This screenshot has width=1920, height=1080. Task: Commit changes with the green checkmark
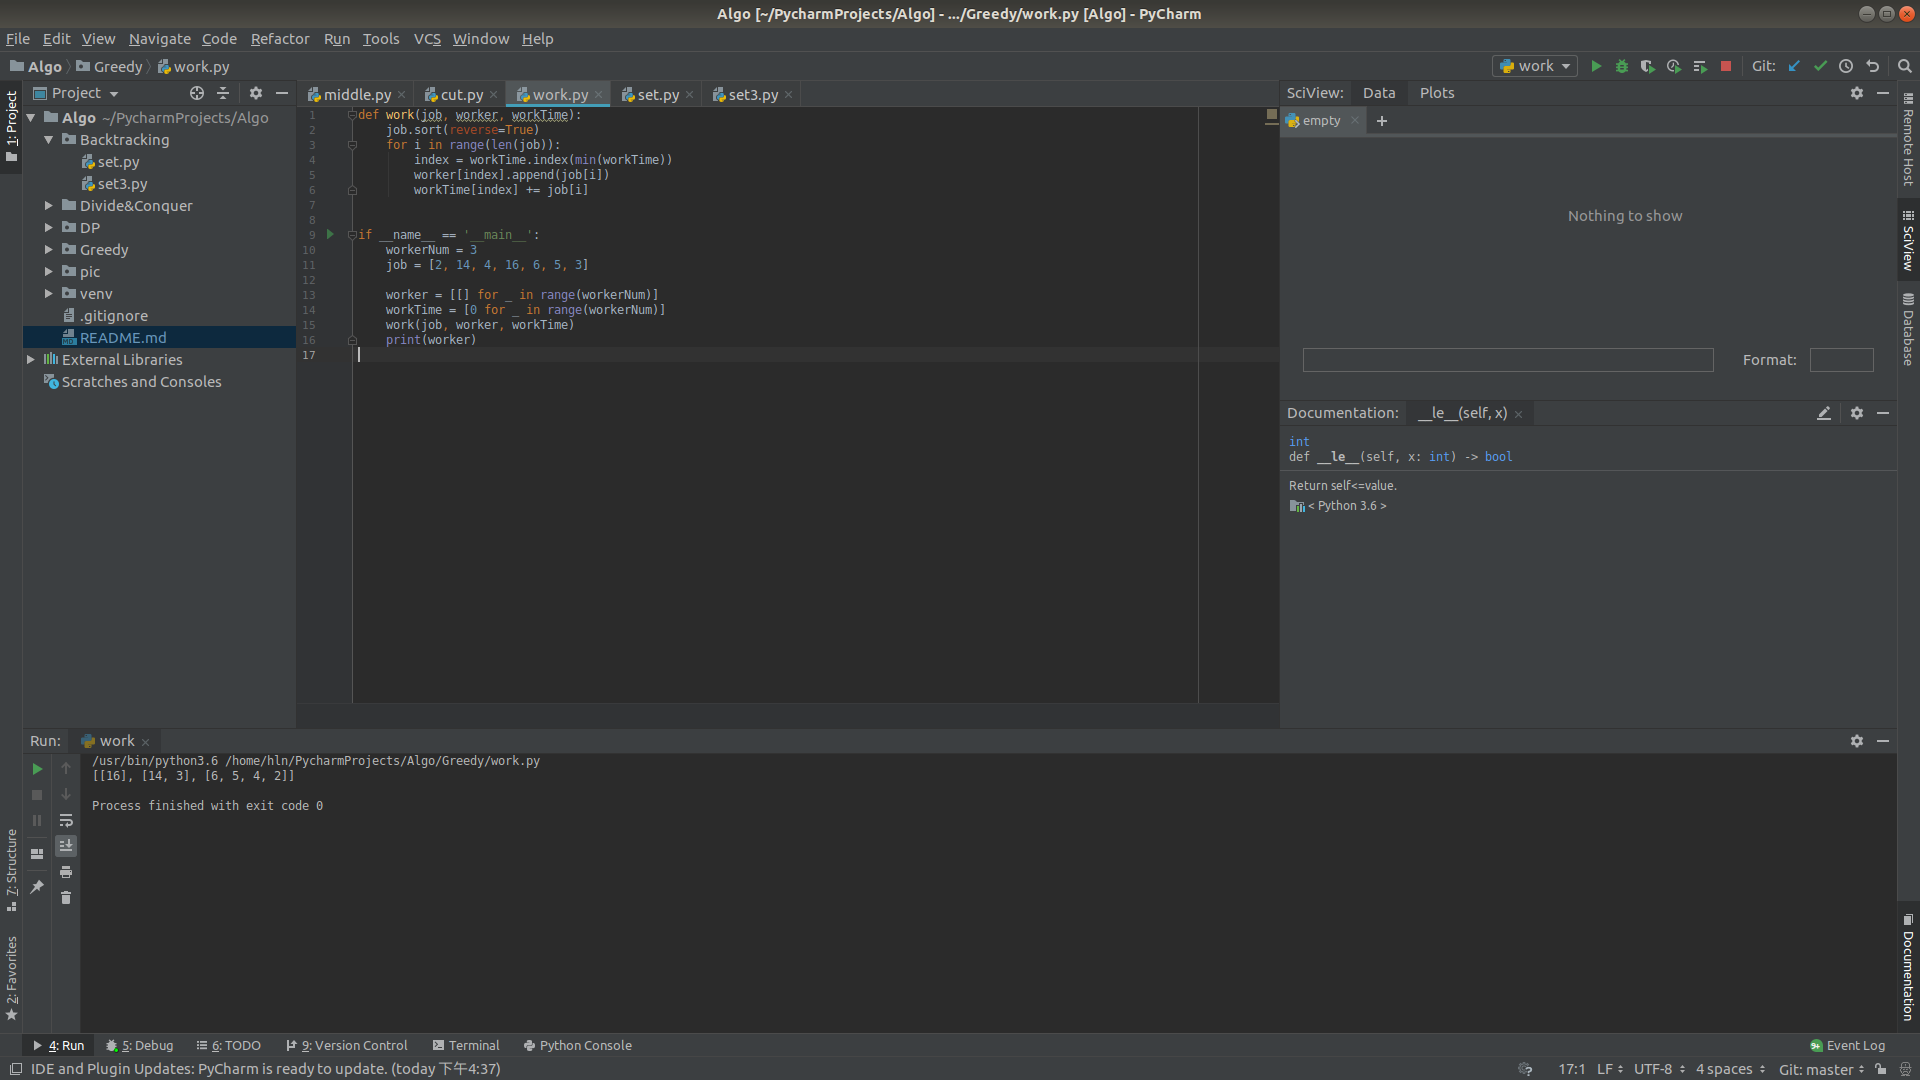click(x=1820, y=66)
